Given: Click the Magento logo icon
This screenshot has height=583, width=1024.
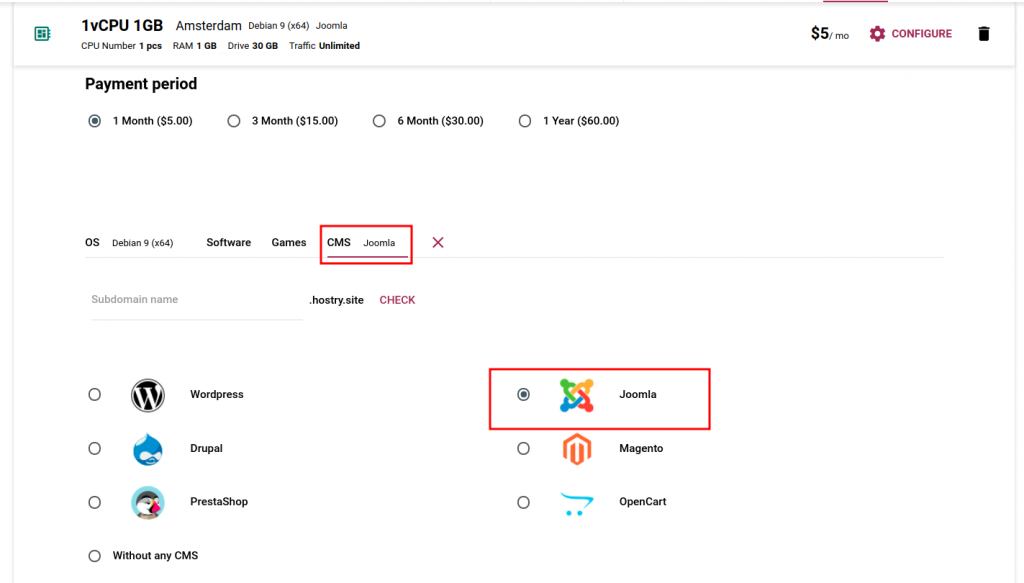Looking at the screenshot, I should pos(577,449).
